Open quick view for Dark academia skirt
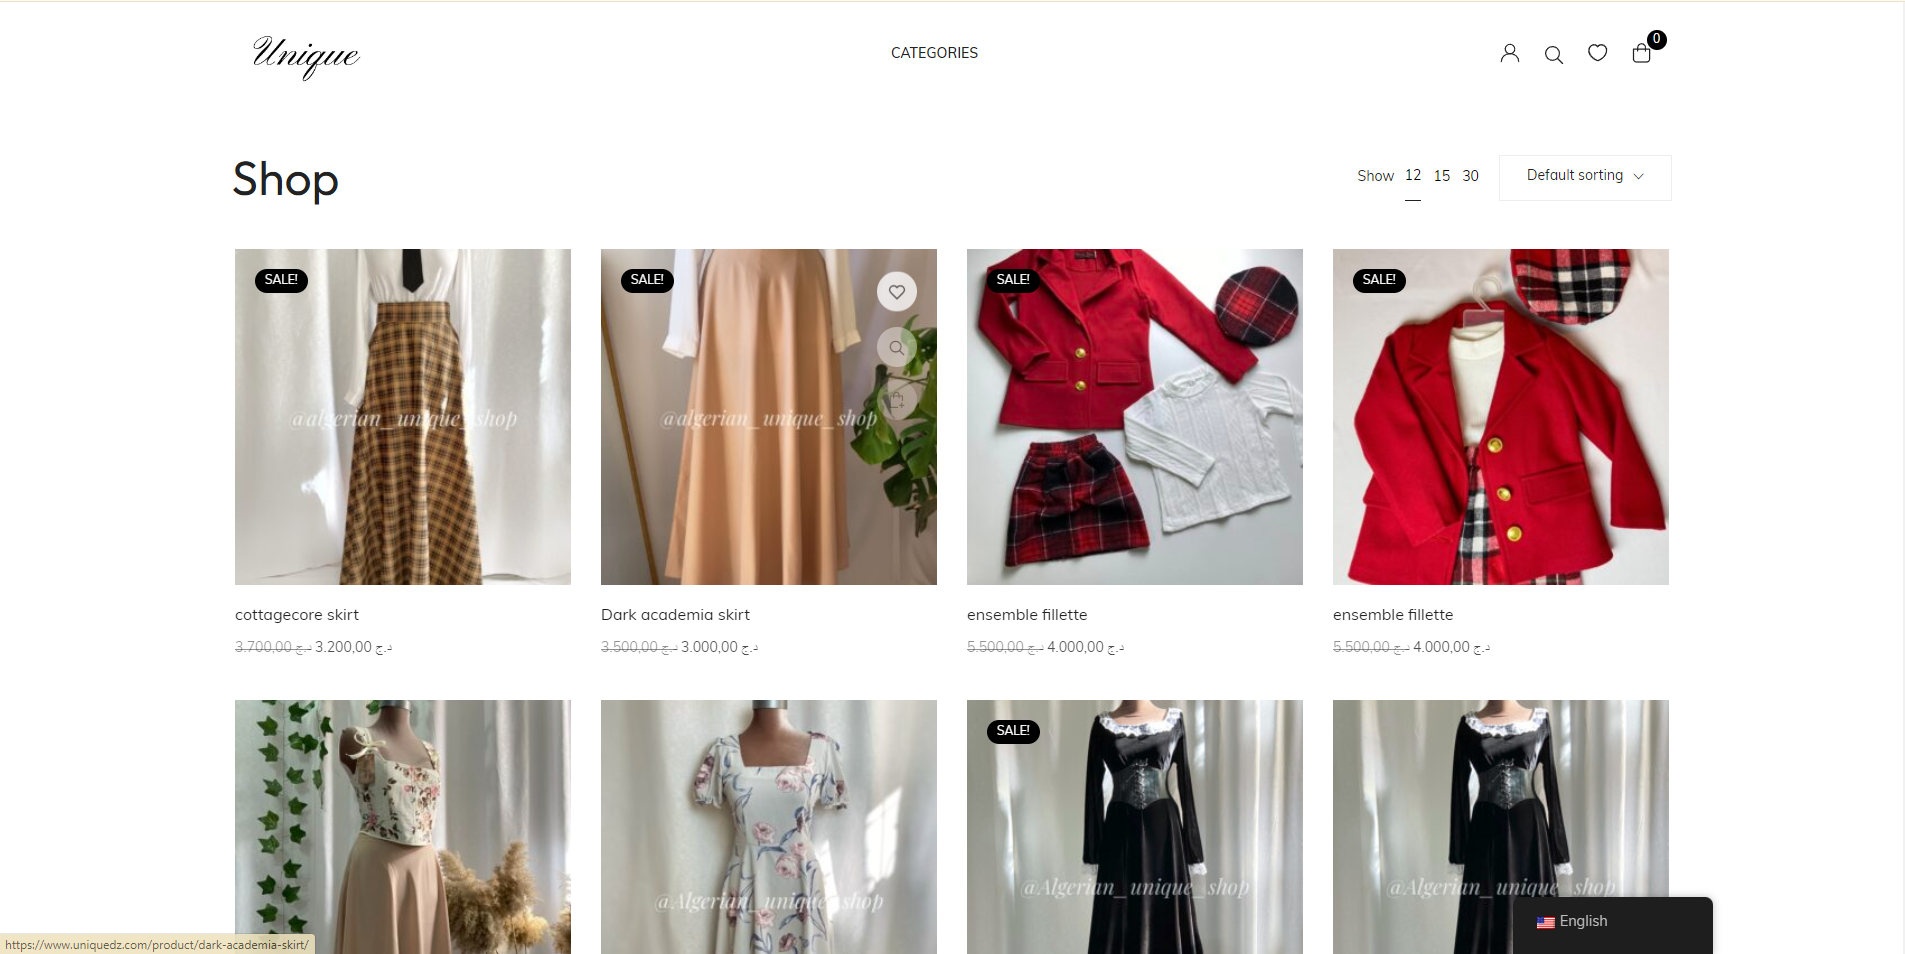Viewport: 1905px width, 954px height. coord(897,348)
